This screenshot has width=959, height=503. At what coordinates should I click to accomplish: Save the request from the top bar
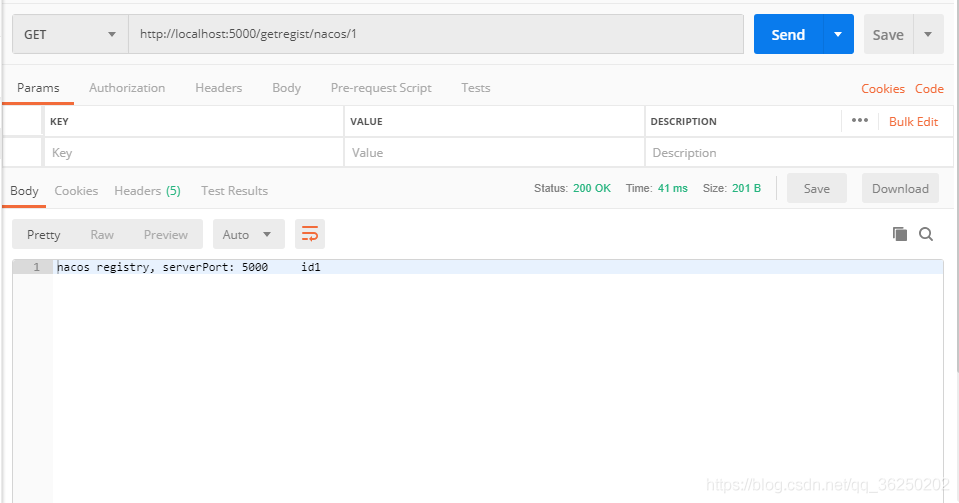(x=888, y=34)
